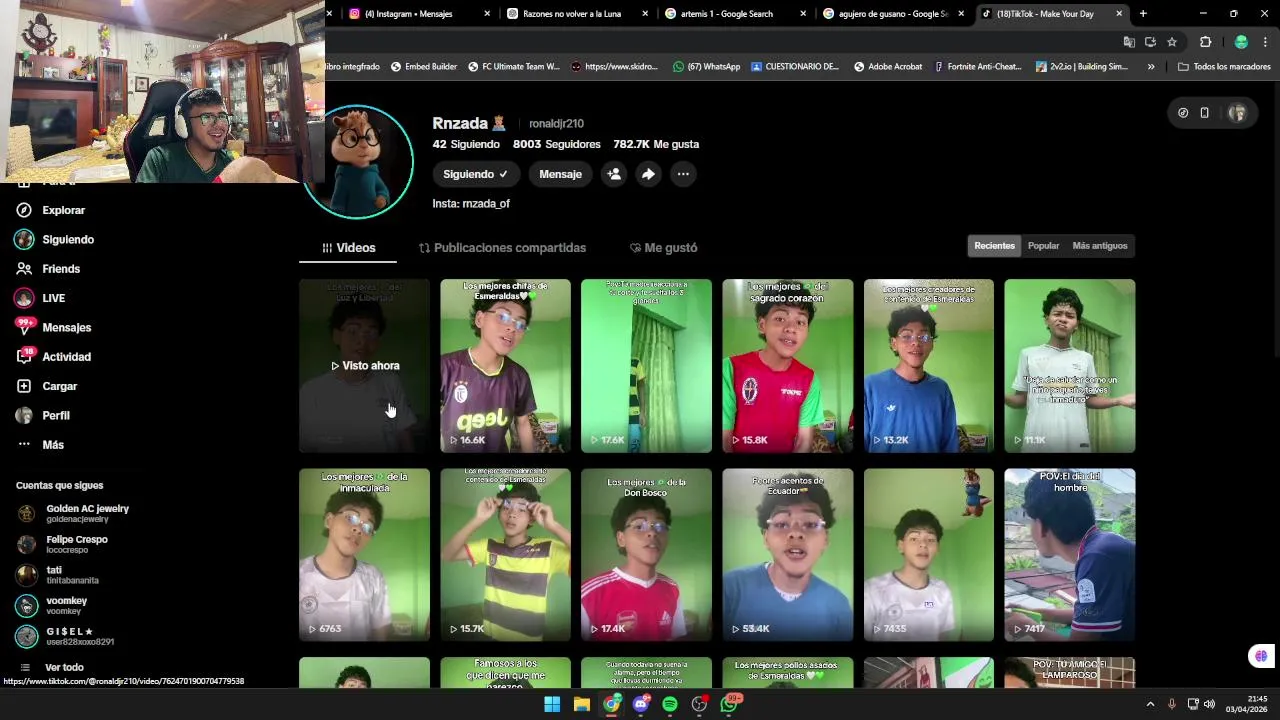This screenshot has width=1280, height=720.
Task: Open the Chrome extensions puzzle icon
Action: [x=1205, y=42]
